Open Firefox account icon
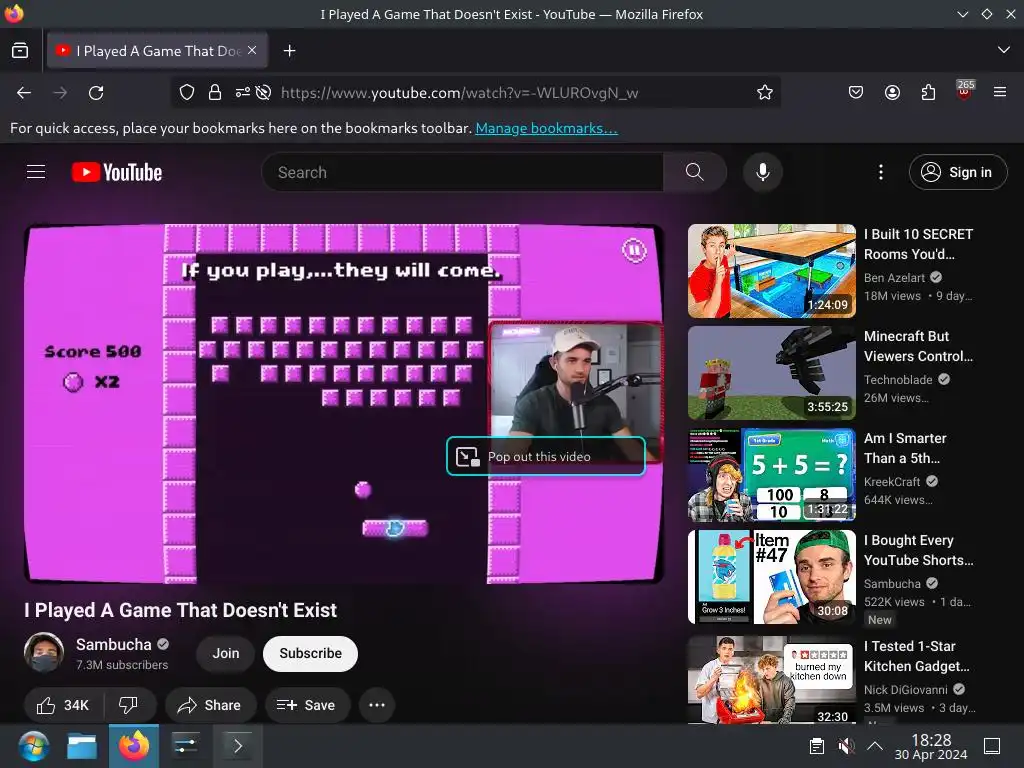The image size is (1024, 768). click(x=892, y=93)
